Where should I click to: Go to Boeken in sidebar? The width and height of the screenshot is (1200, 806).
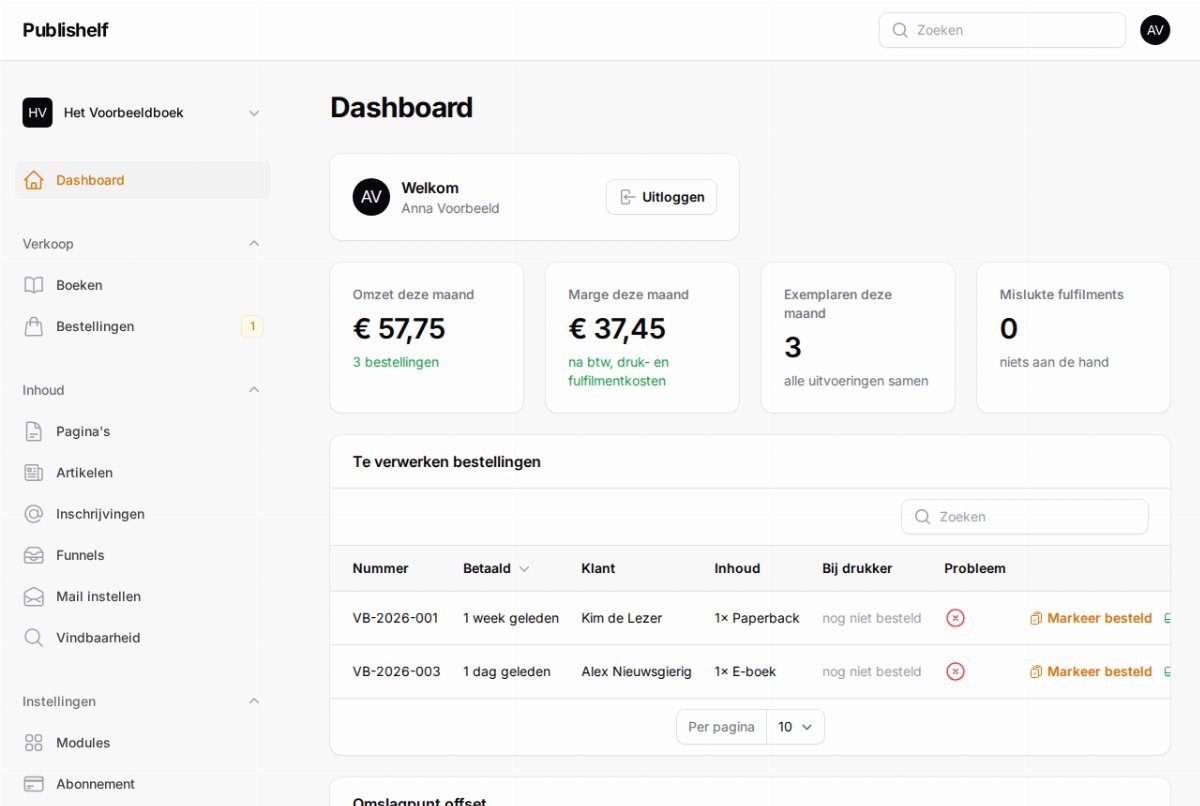click(x=142, y=285)
